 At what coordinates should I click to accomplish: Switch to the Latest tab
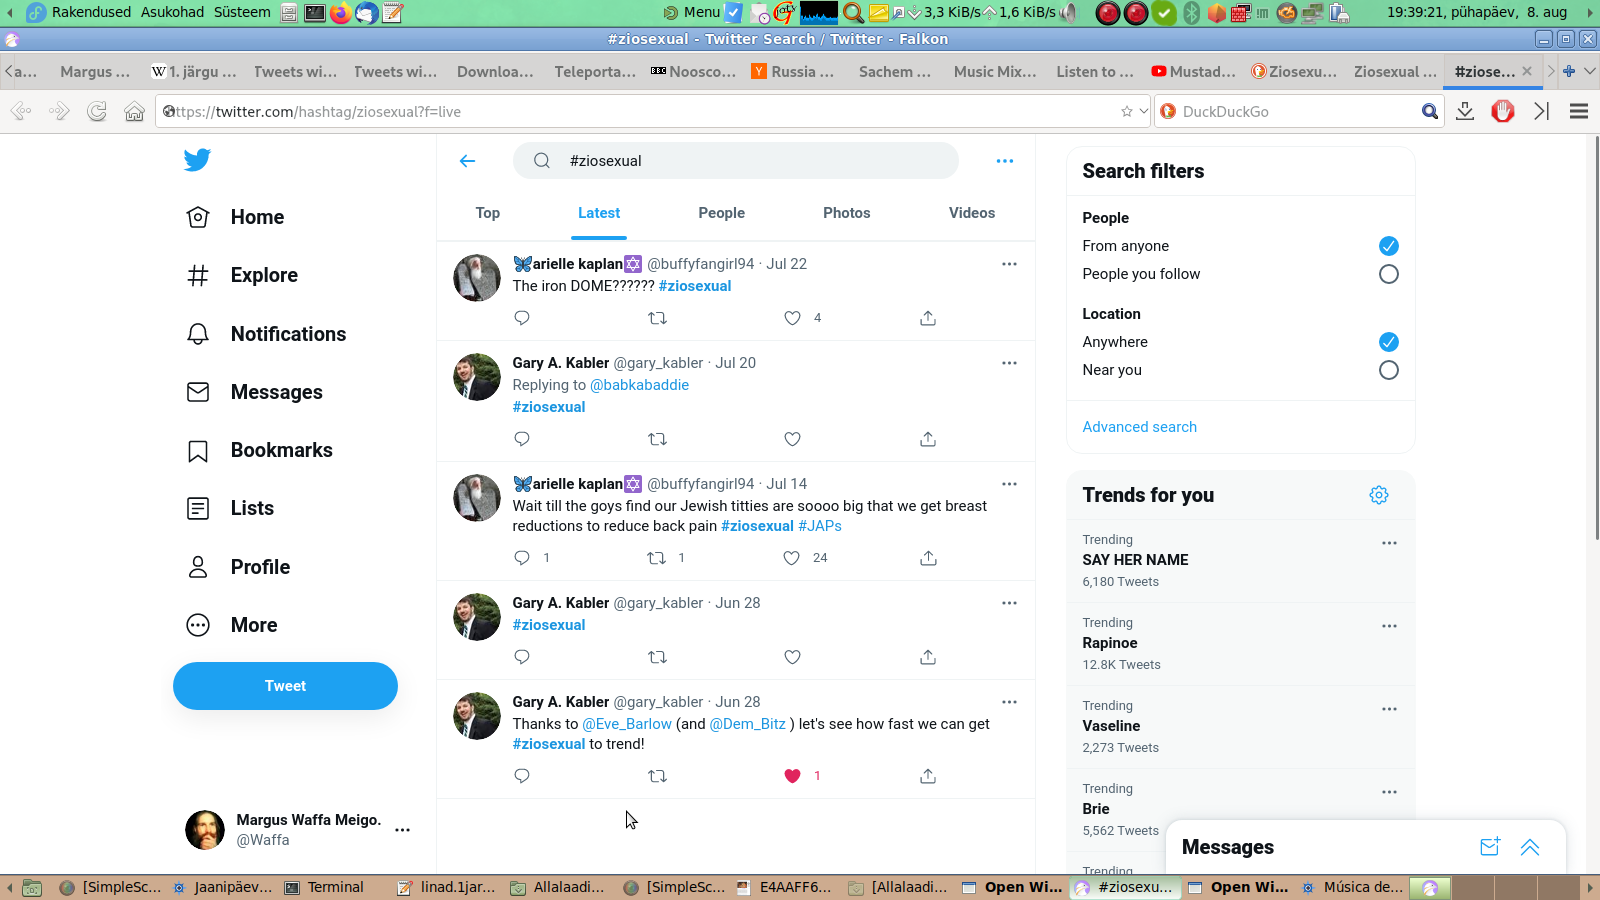[x=599, y=213]
